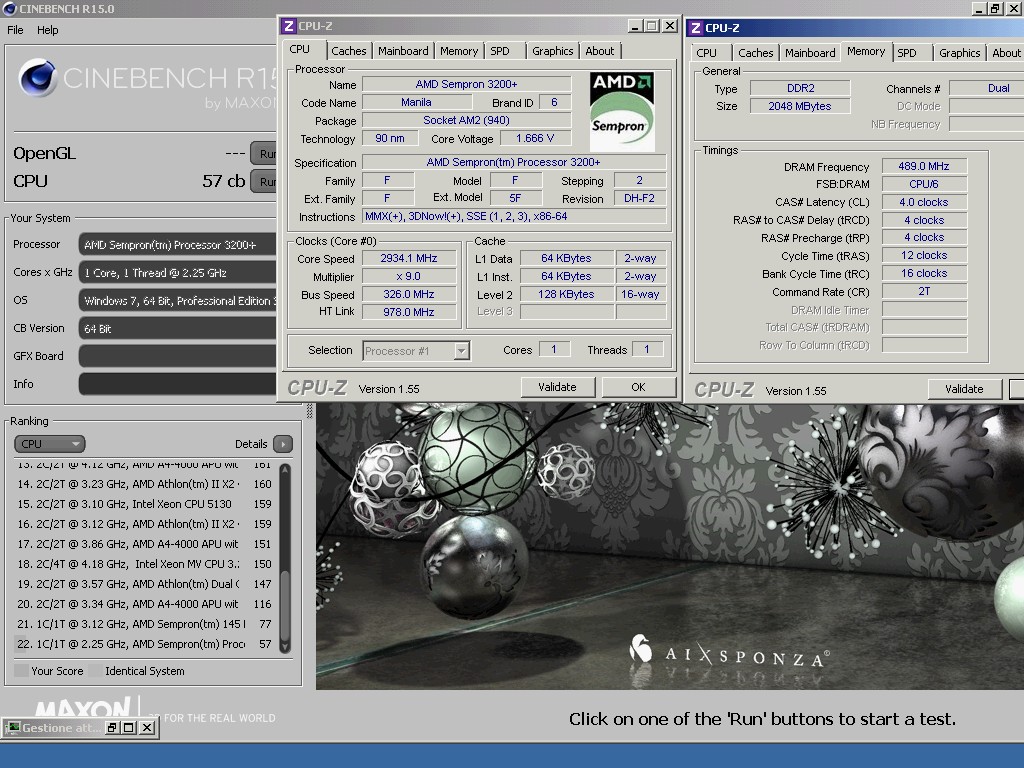Image resolution: width=1024 pixels, height=768 pixels.
Task: Open the Help menu in Cinebench
Action: pos(47,30)
